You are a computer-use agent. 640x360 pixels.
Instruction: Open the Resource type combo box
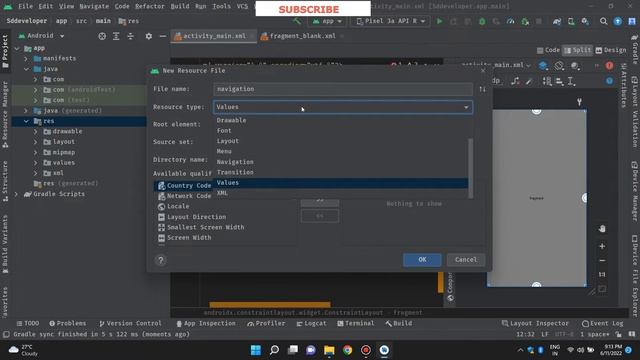point(343,107)
